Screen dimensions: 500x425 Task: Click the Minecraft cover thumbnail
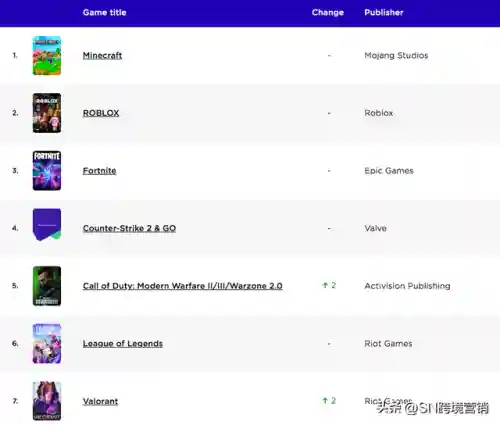[x=47, y=55]
